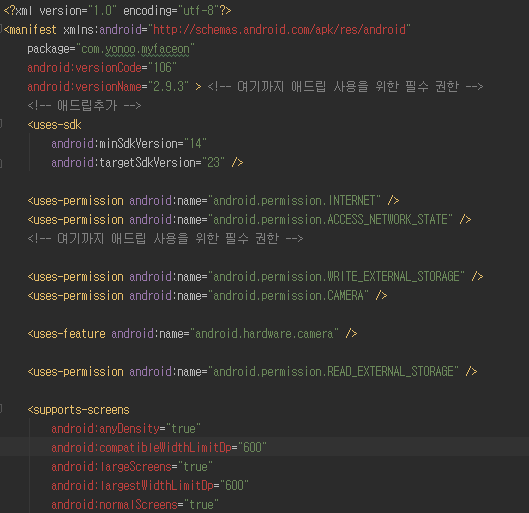Click the normalScreens attribute line

(135, 505)
